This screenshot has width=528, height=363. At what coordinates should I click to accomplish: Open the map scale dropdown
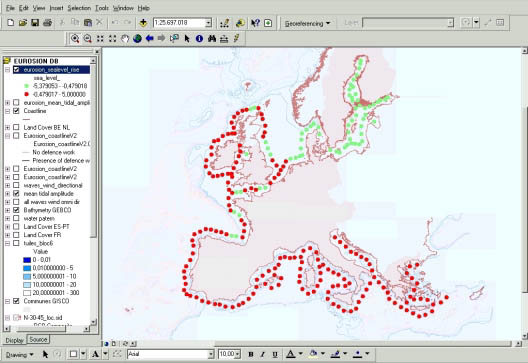tap(208, 23)
